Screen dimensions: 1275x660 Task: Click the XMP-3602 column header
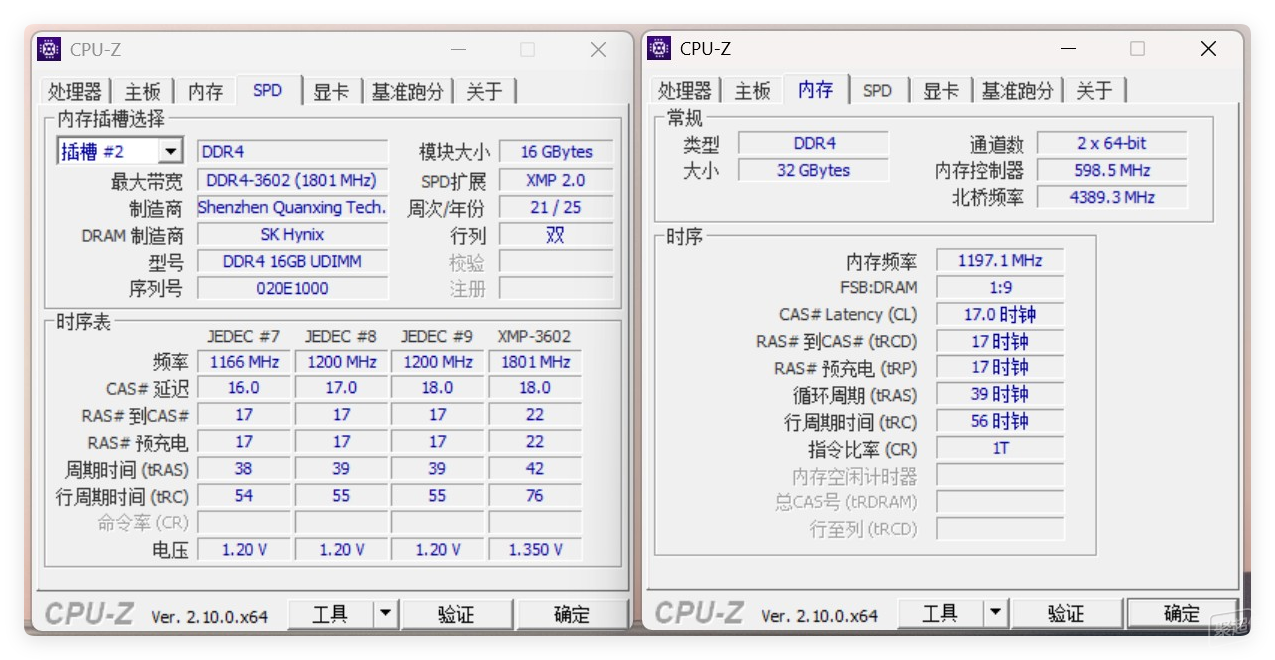535,336
